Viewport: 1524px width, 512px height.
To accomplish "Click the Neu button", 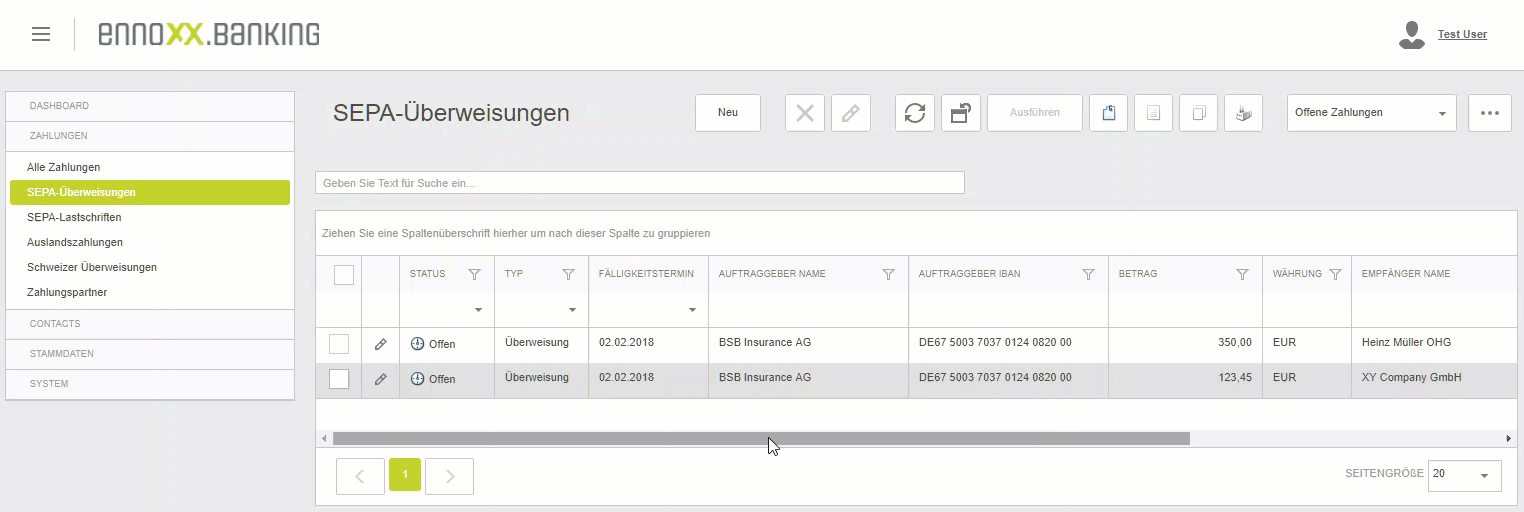I will pyautogui.click(x=728, y=113).
